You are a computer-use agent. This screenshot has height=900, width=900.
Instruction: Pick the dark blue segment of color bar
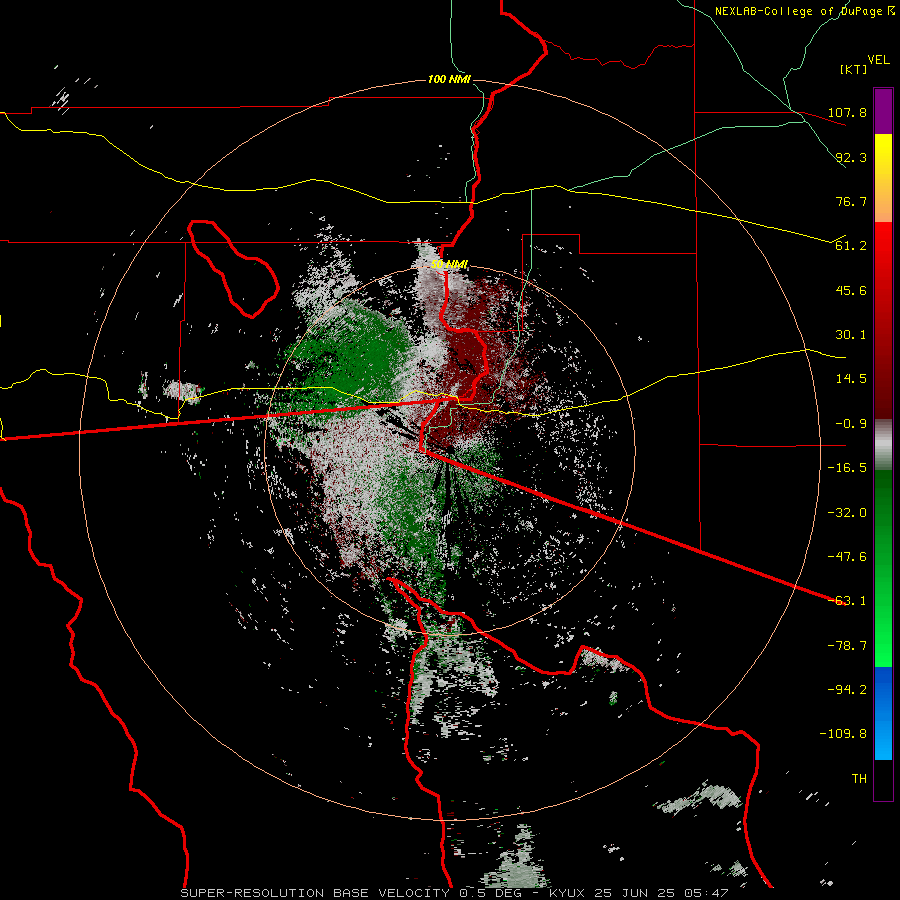883,689
